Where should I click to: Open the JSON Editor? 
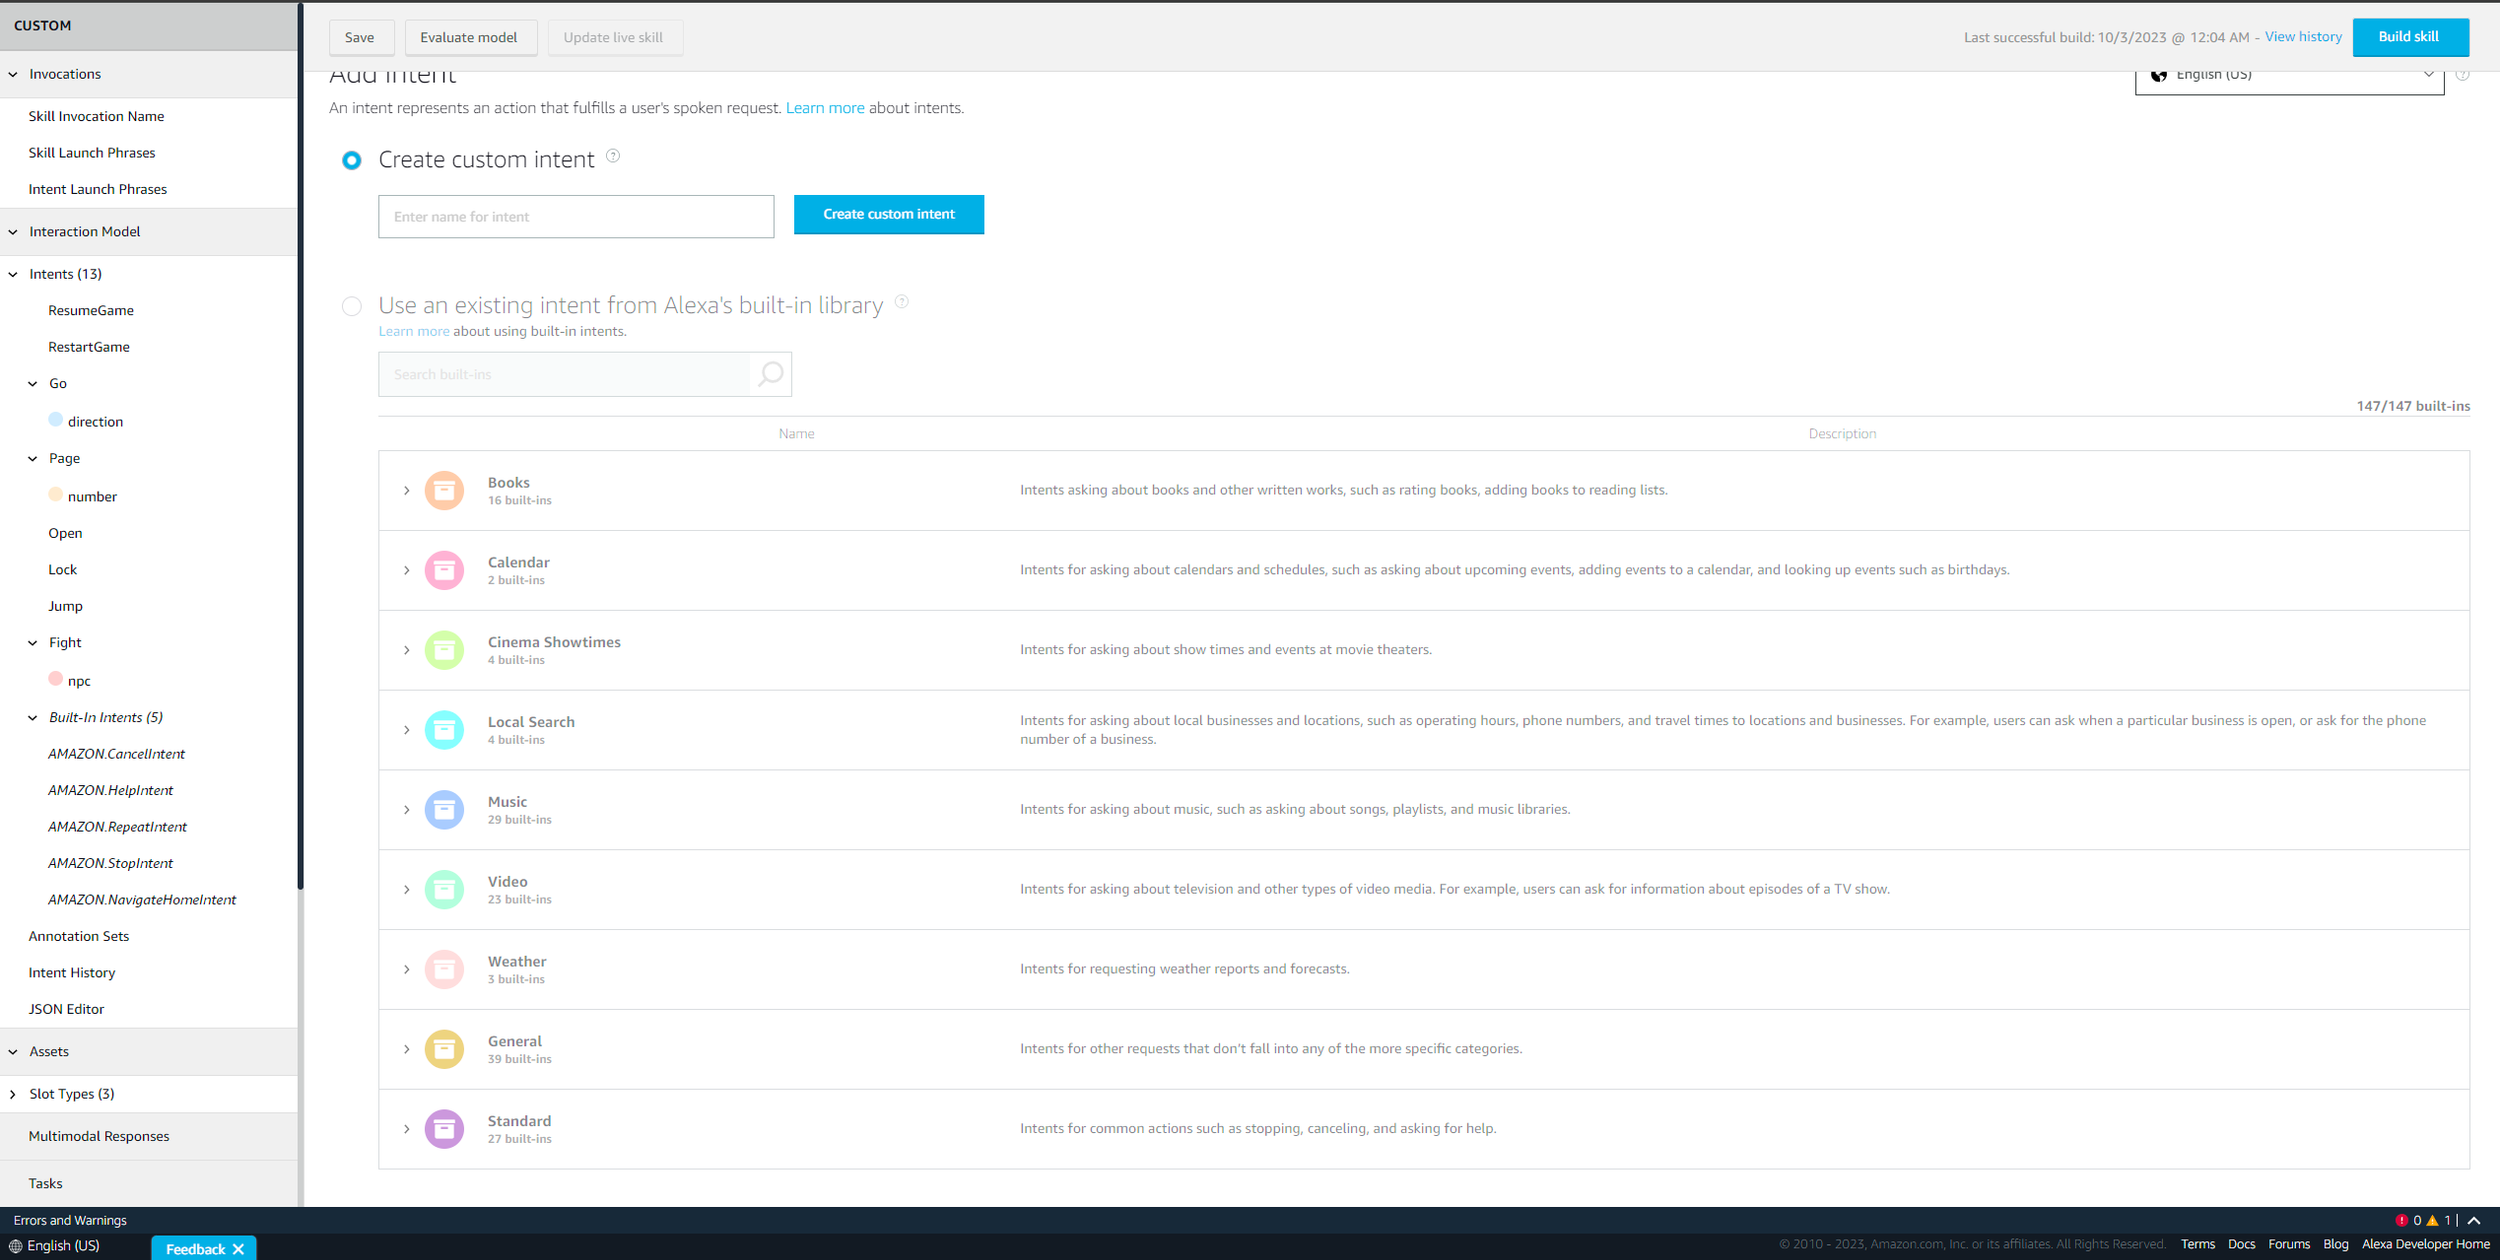[x=66, y=1009]
